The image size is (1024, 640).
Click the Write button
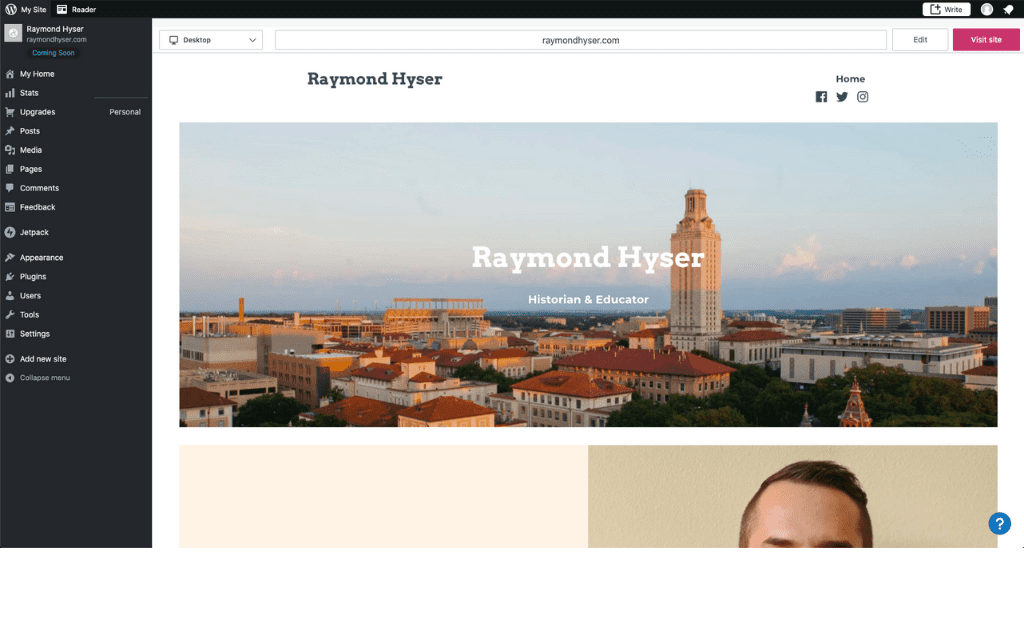946,9
